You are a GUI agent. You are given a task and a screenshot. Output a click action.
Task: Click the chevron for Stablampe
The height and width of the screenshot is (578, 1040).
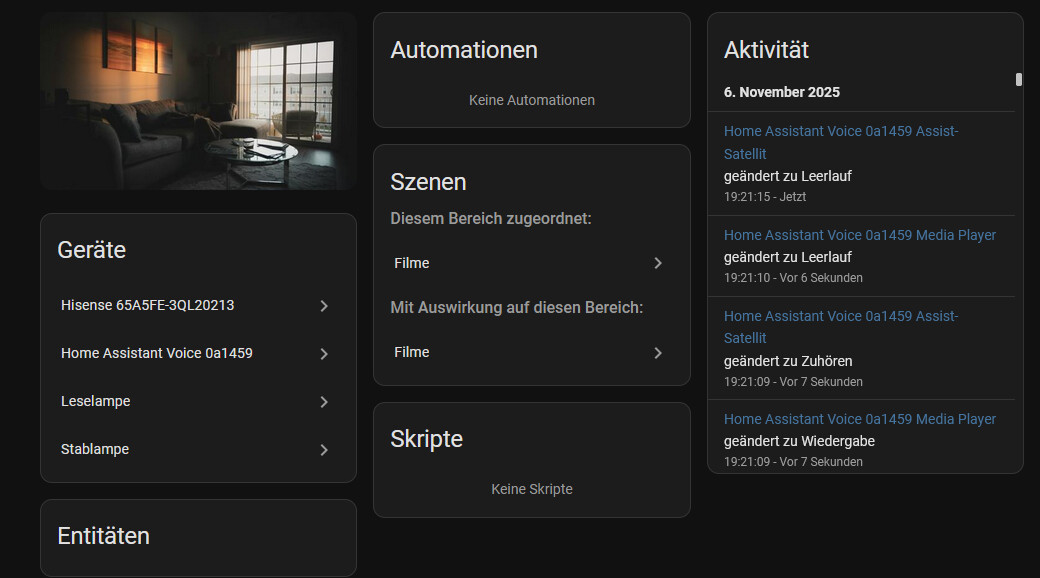(324, 449)
